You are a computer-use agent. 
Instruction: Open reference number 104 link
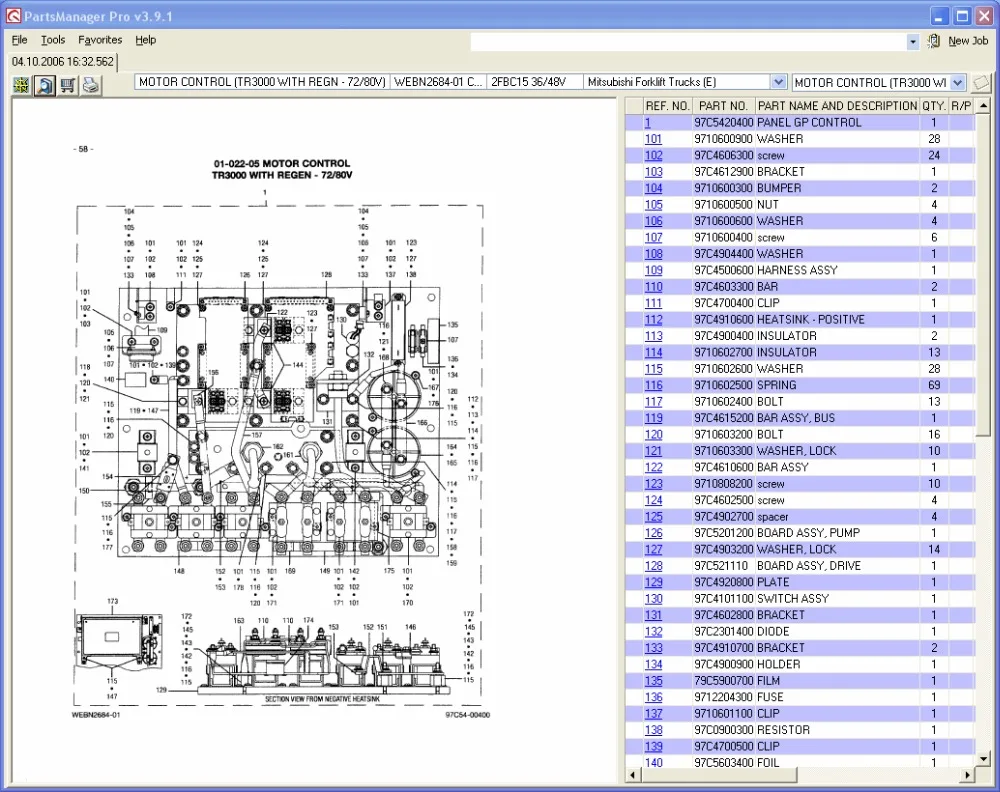pos(654,188)
